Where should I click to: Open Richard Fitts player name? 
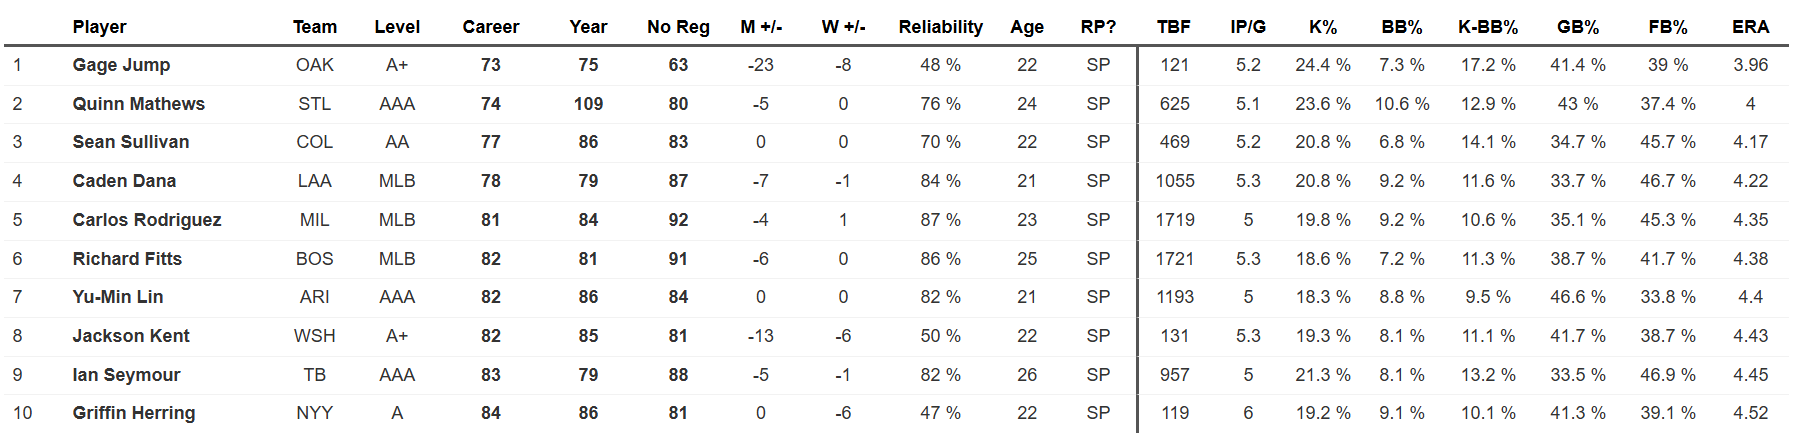click(x=127, y=259)
